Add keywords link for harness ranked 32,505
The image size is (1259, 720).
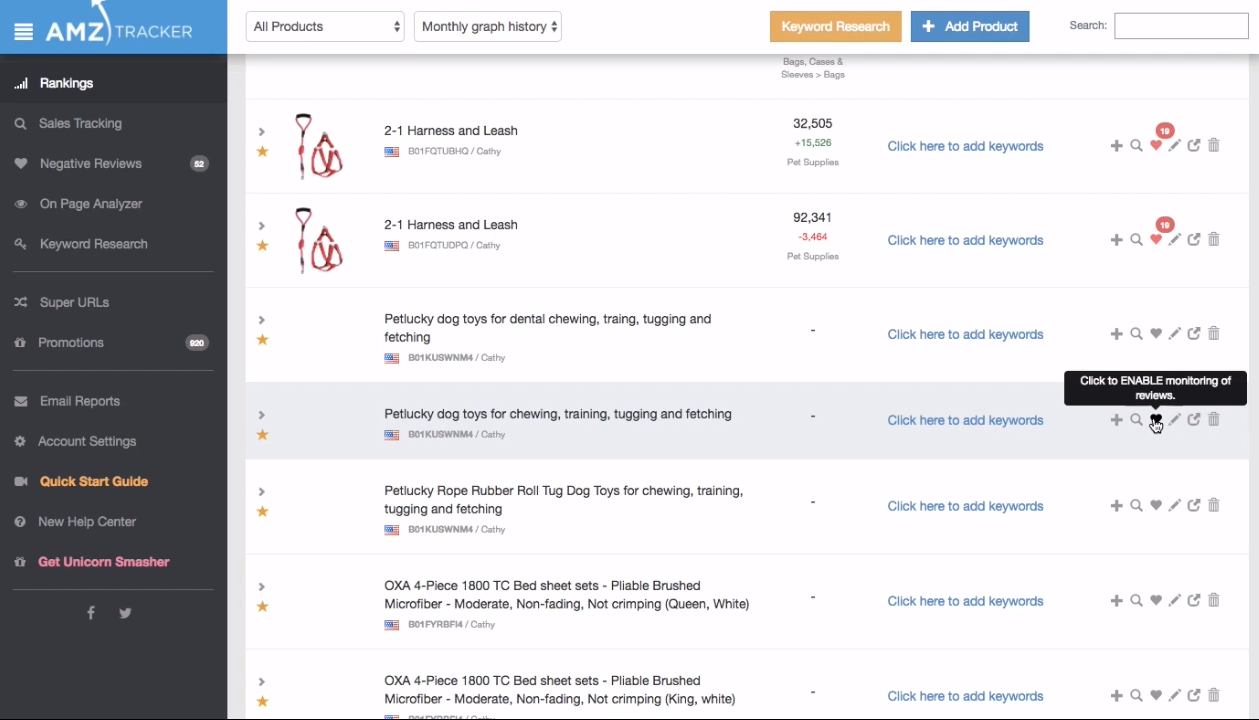click(x=965, y=146)
